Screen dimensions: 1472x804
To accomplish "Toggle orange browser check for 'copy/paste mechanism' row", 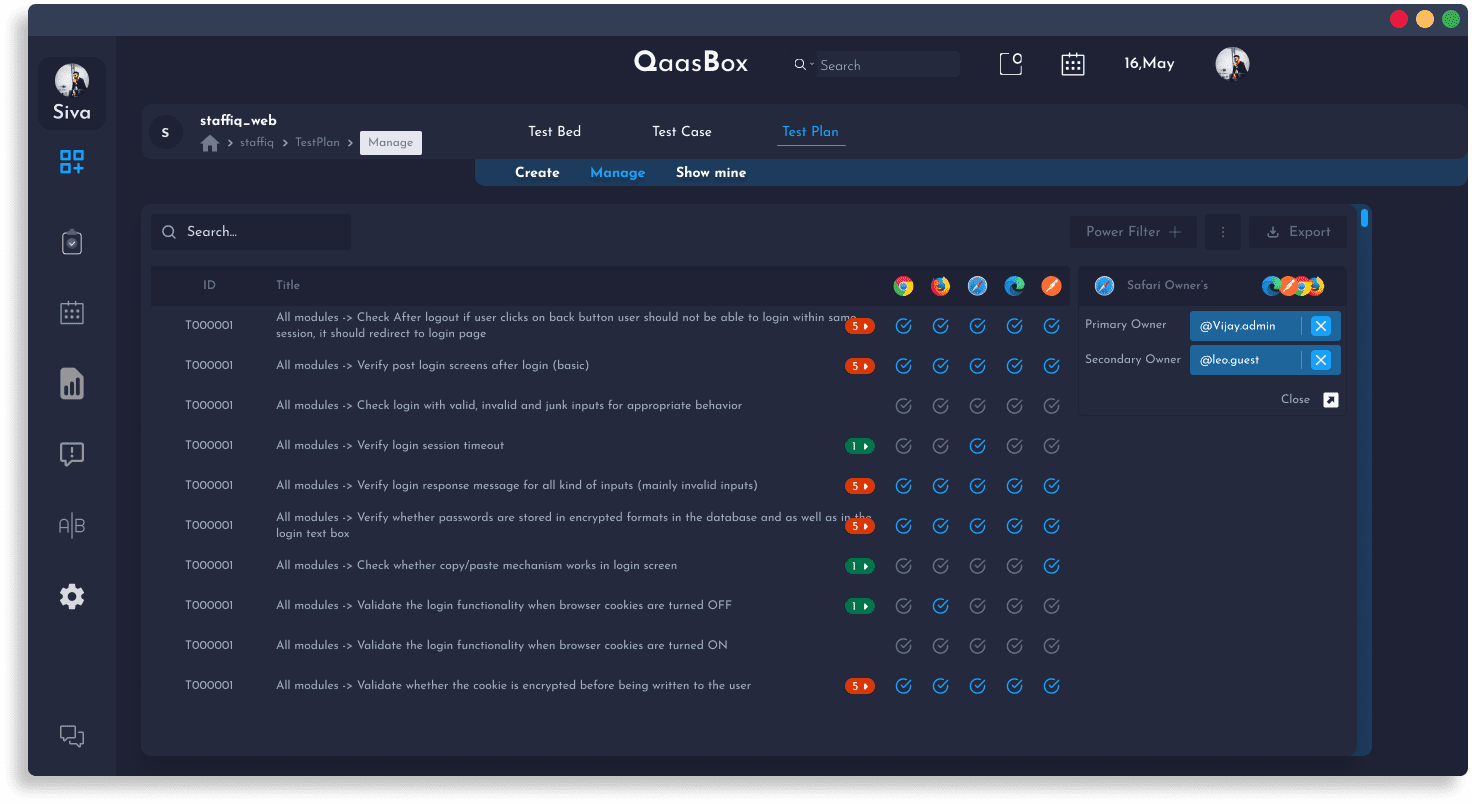I will pyautogui.click(x=1051, y=566).
